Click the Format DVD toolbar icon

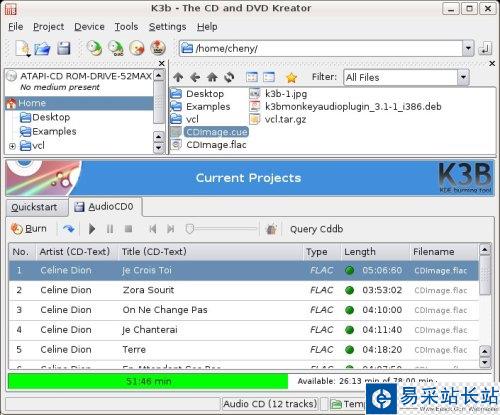point(158,48)
